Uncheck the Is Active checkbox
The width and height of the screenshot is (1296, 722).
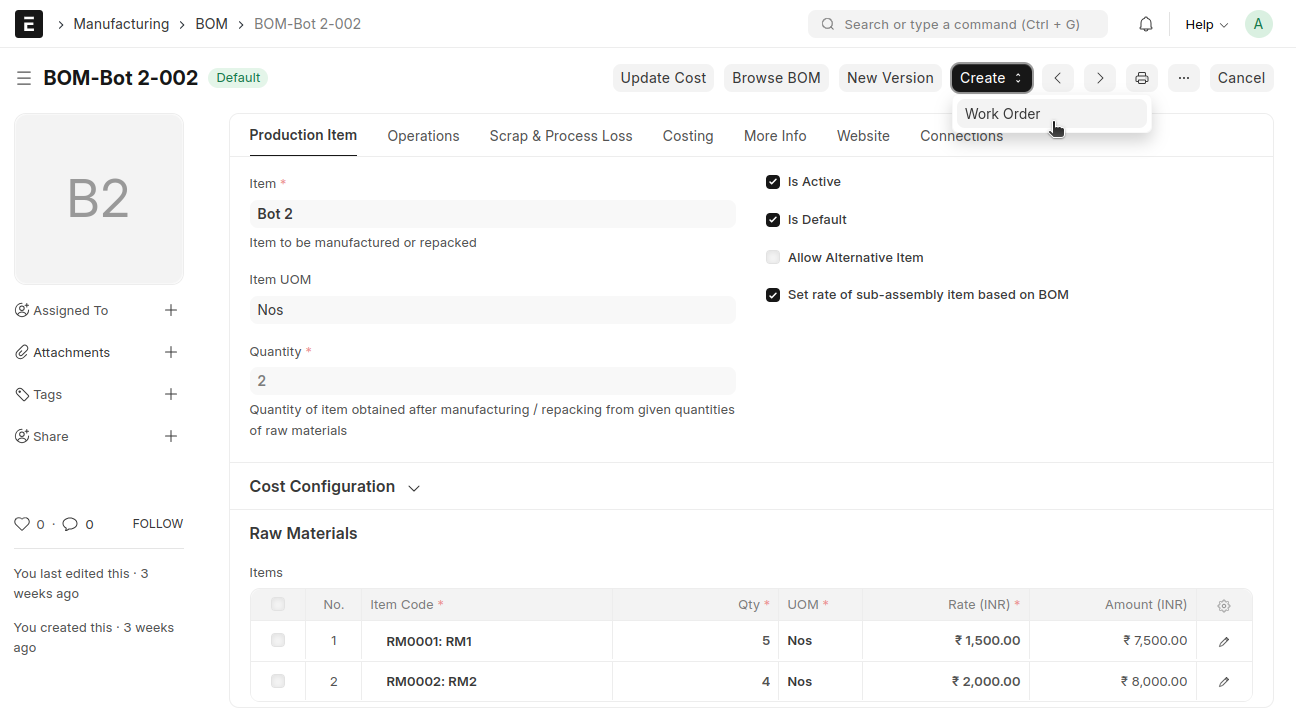point(773,182)
